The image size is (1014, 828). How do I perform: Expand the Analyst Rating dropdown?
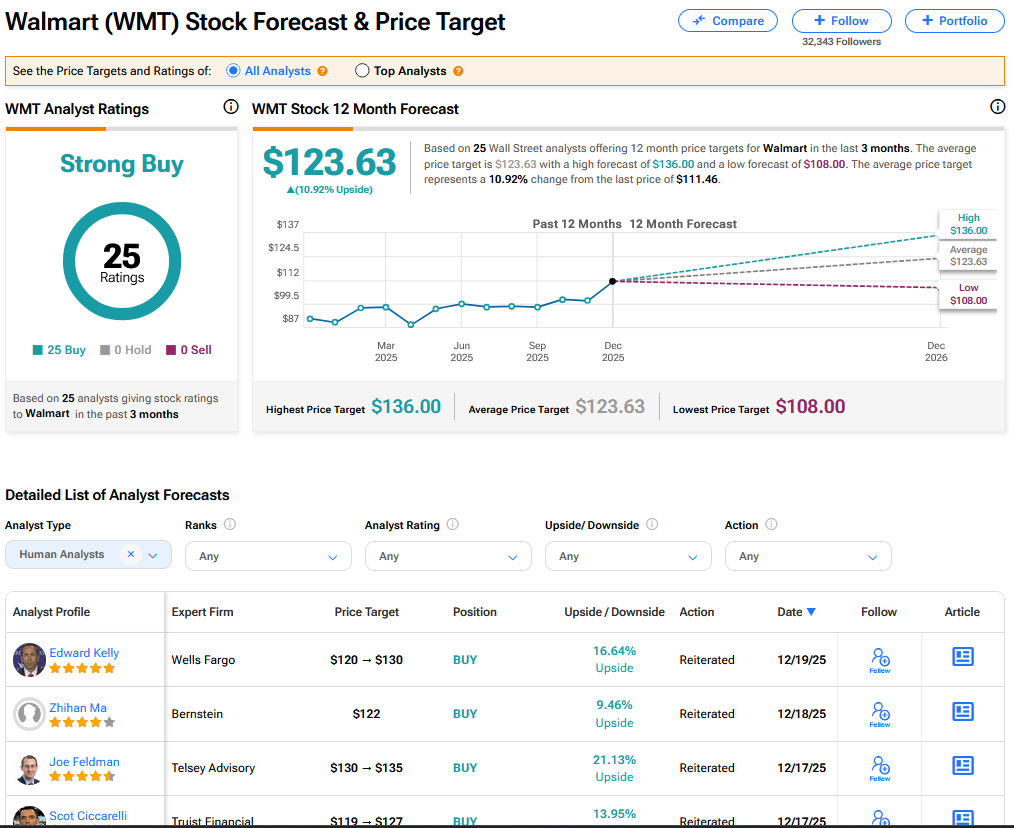pyautogui.click(x=448, y=556)
